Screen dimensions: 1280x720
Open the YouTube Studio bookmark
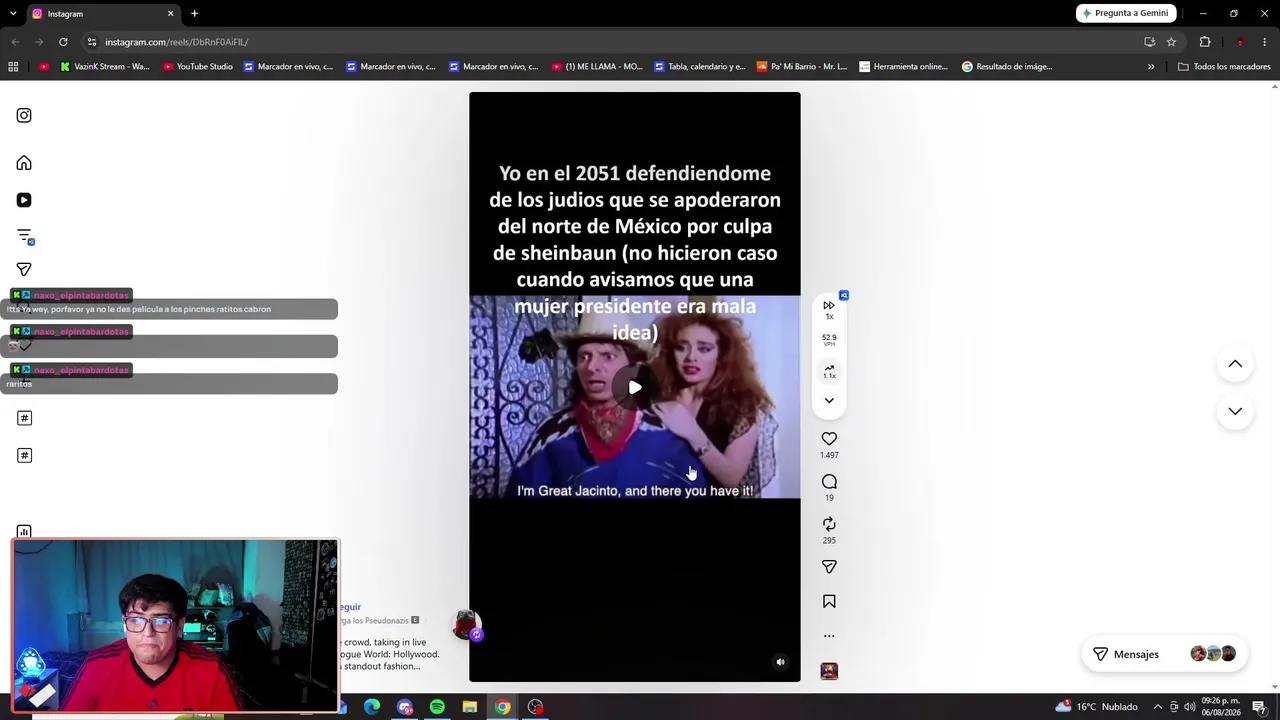point(197,67)
